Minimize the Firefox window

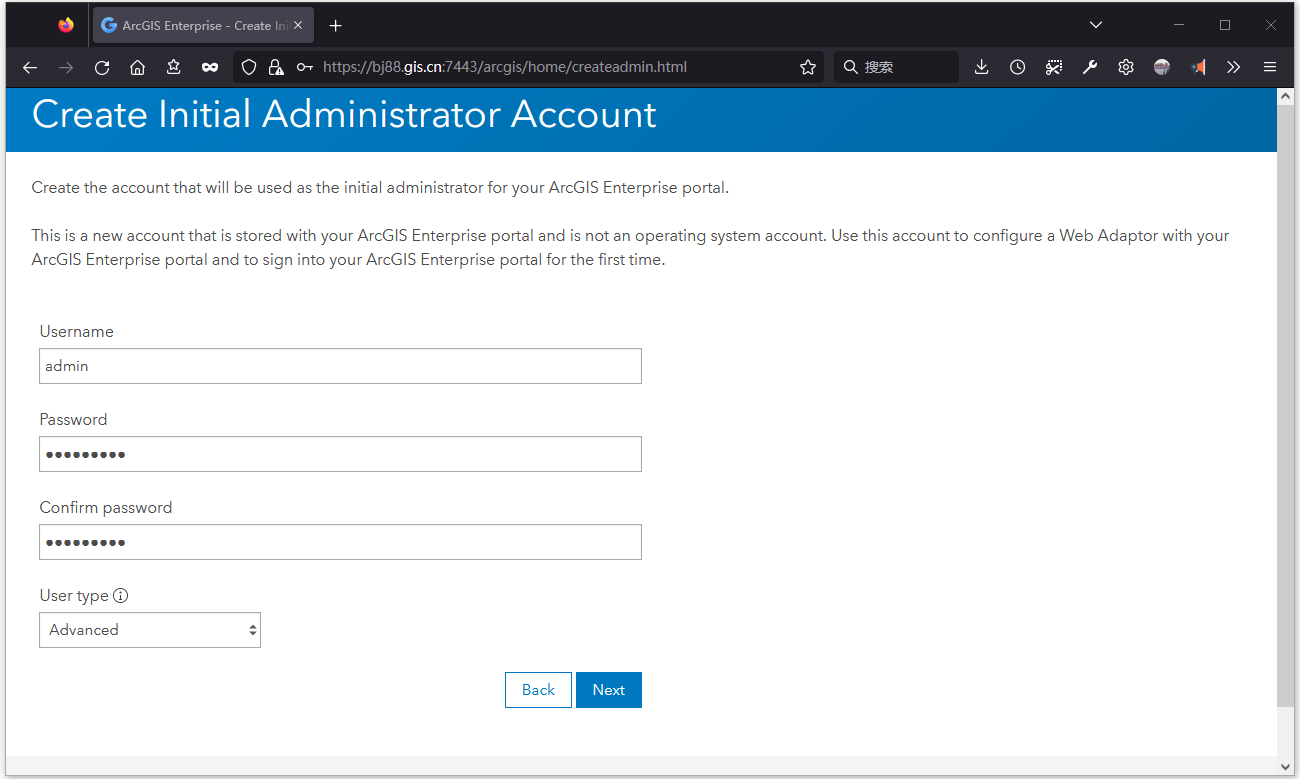click(1179, 25)
